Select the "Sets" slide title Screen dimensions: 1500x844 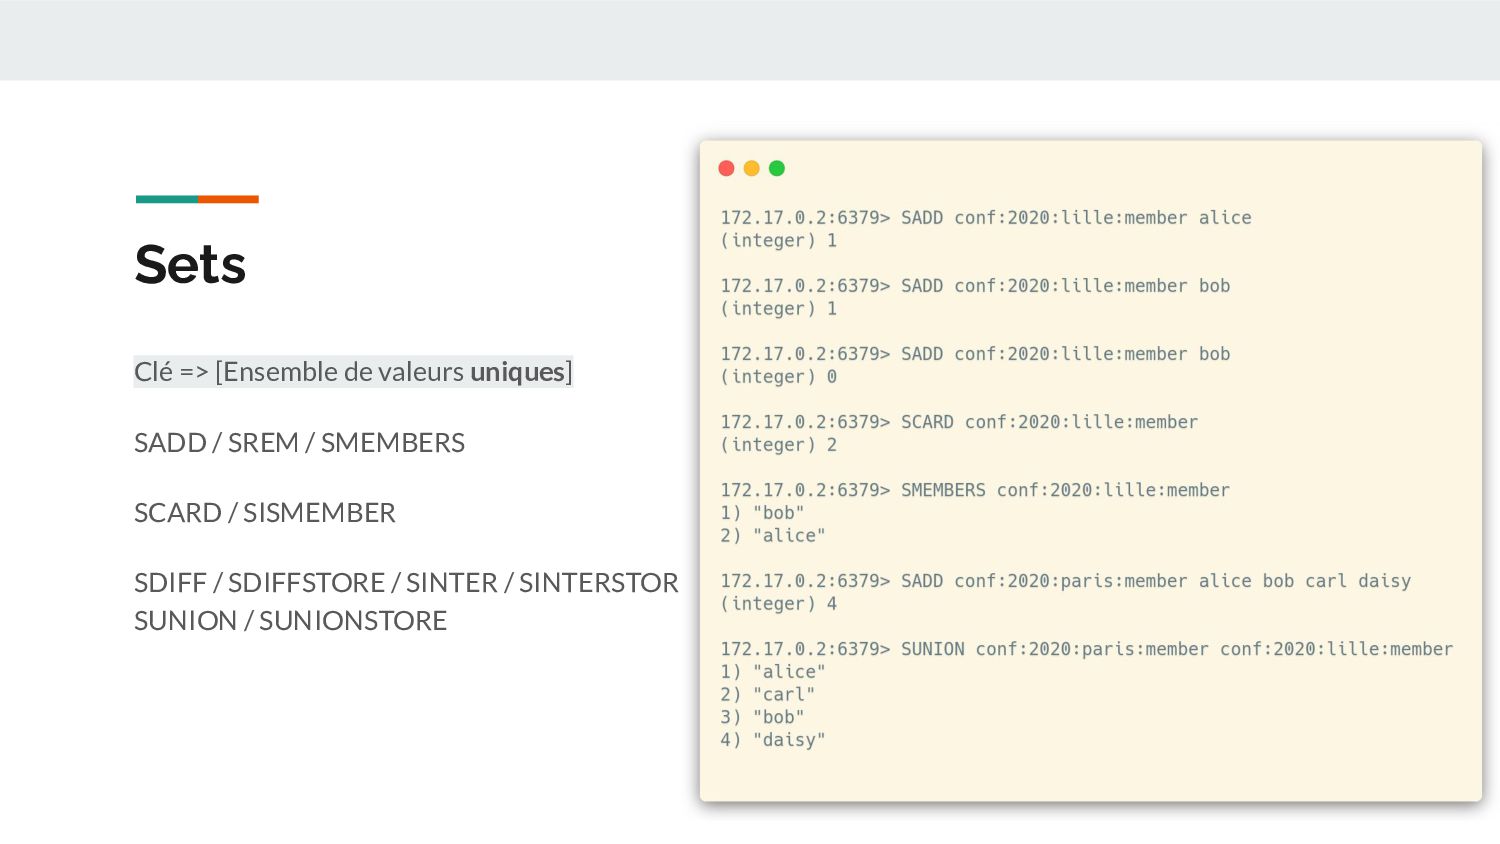pos(190,264)
